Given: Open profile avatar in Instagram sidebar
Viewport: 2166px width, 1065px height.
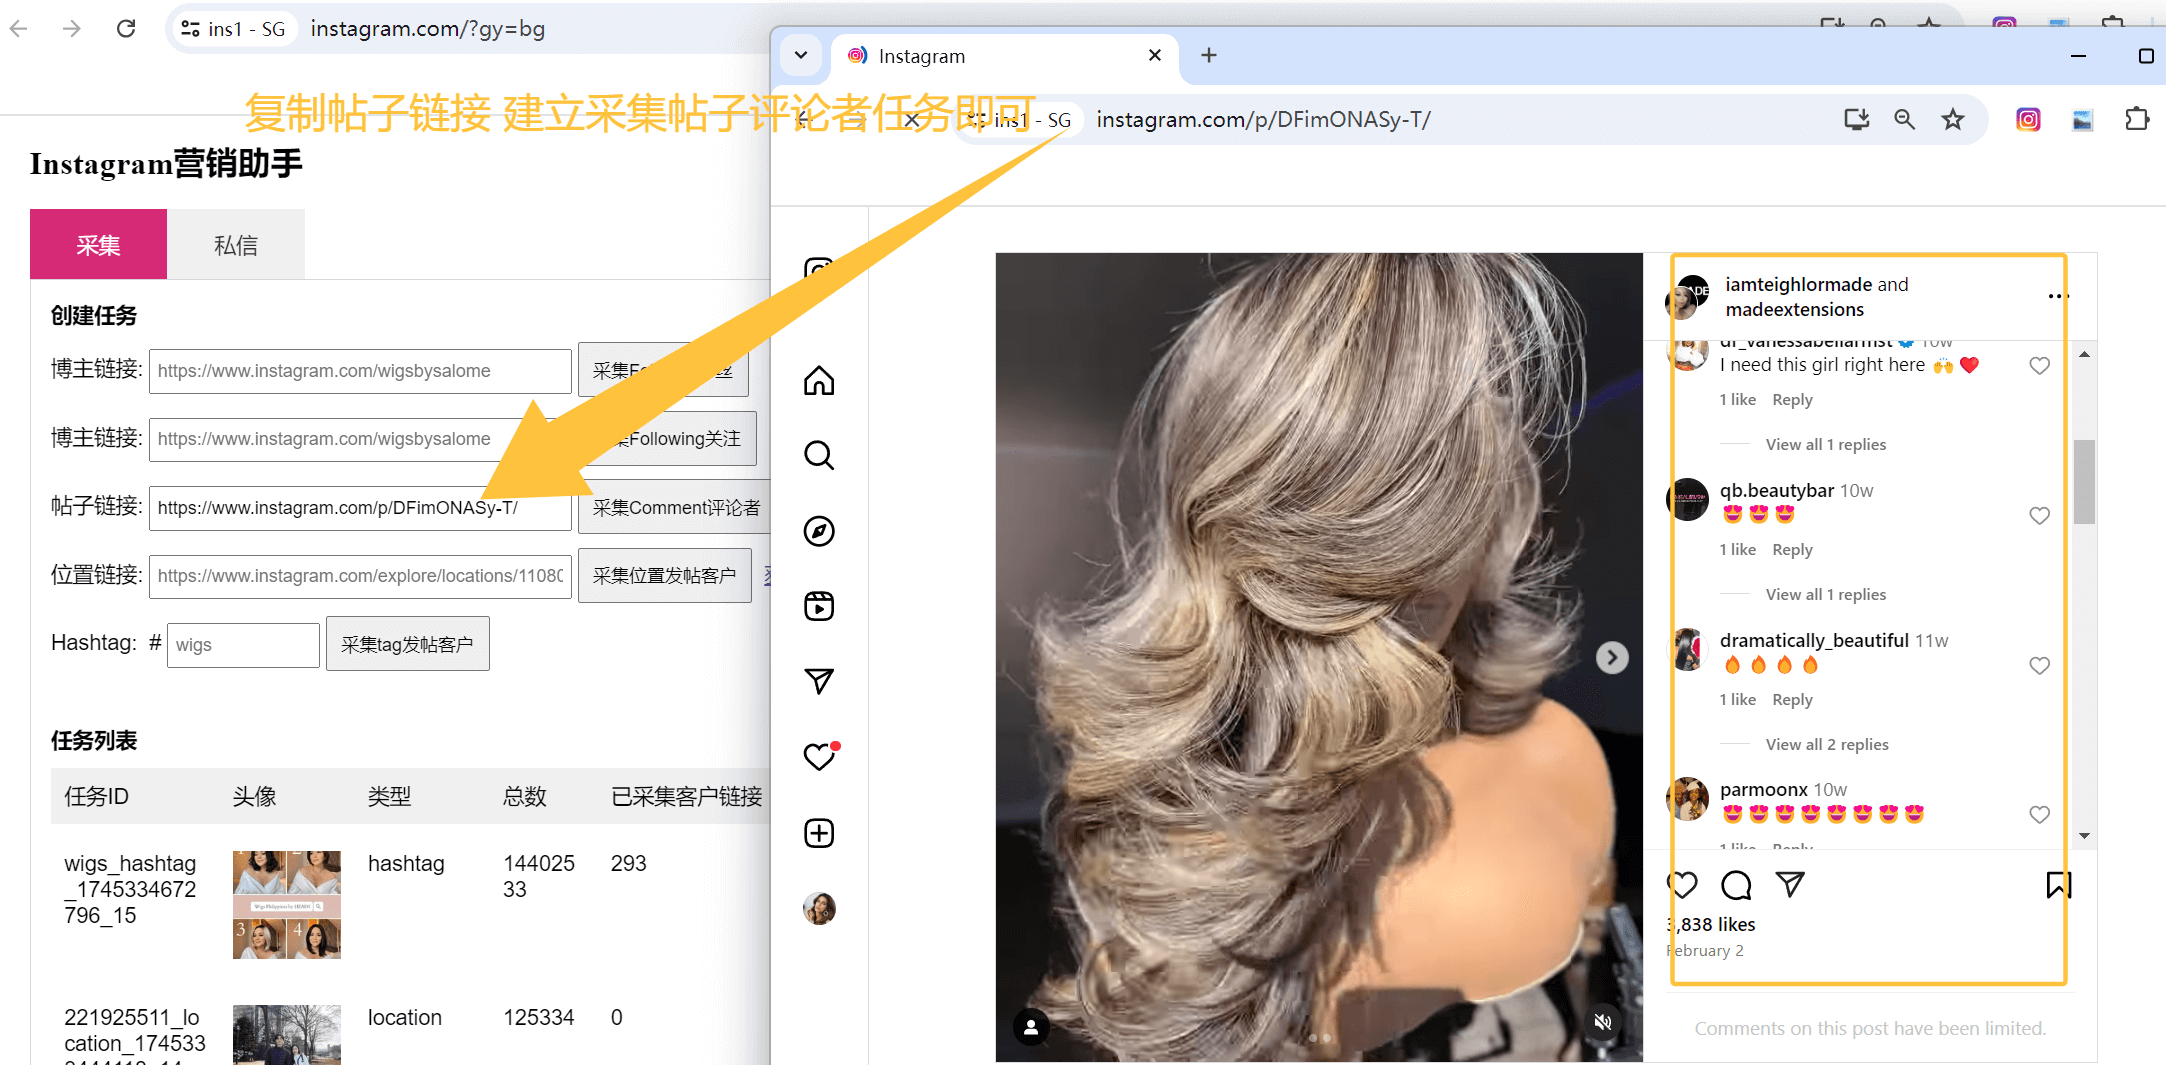Looking at the screenshot, I should click(819, 908).
